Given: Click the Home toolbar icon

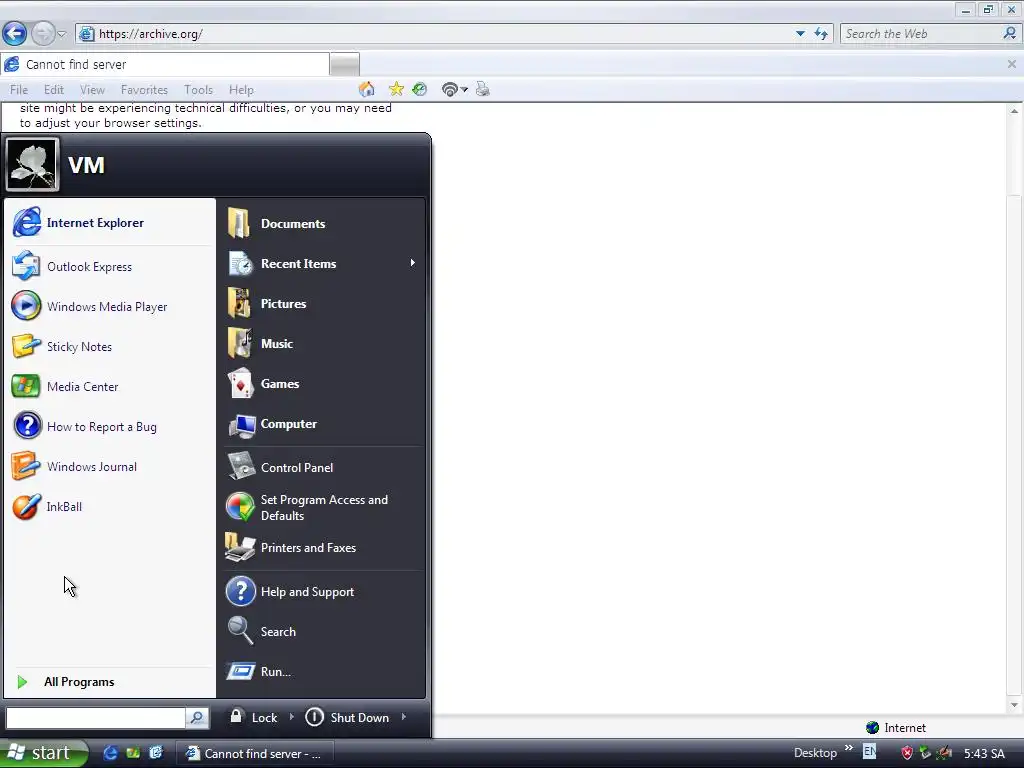Looking at the screenshot, I should point(367,89).
